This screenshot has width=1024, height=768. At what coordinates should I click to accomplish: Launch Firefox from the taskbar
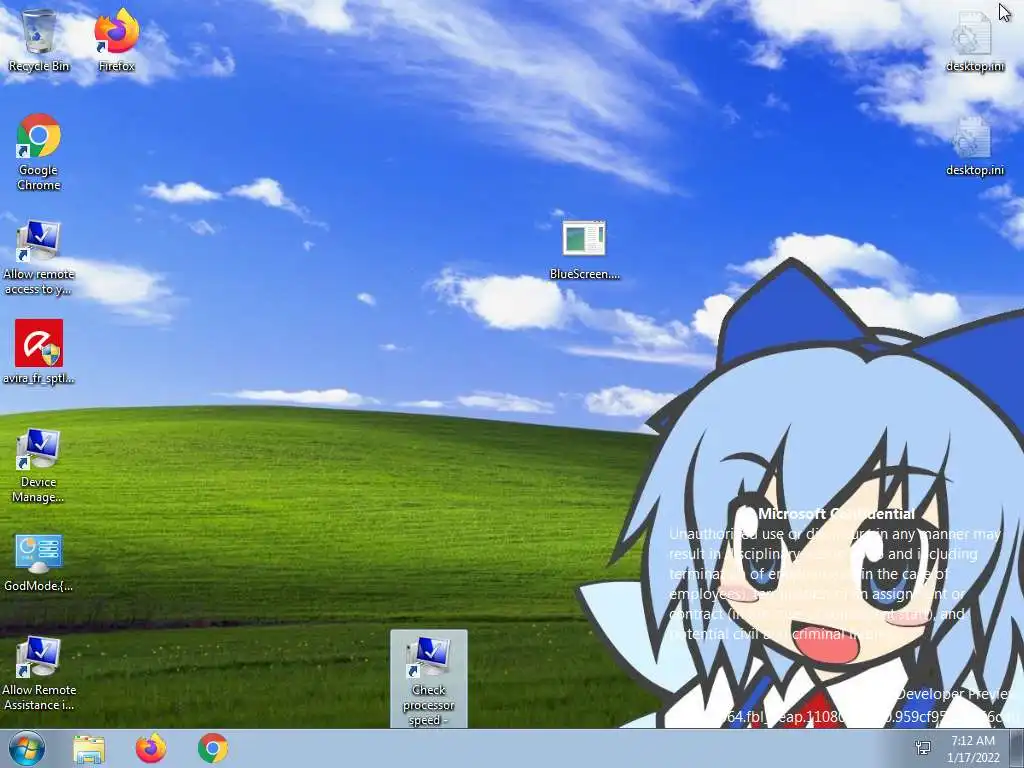(x=151, y=748)
